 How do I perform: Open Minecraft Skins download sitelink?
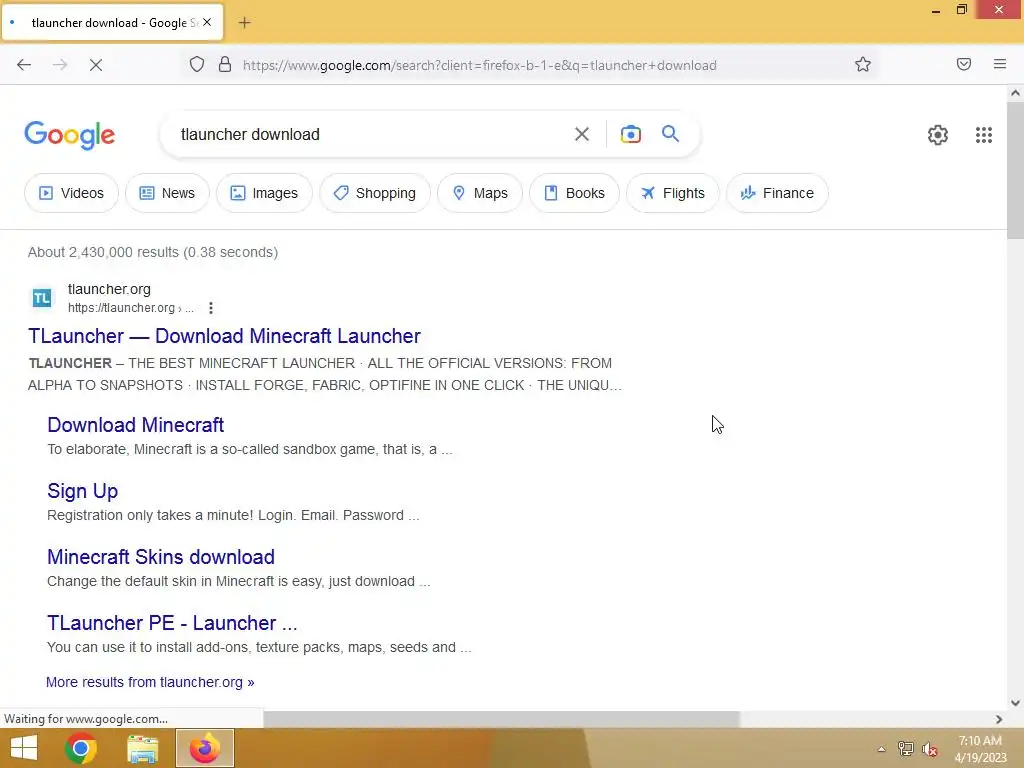click(x=161, y=557)
